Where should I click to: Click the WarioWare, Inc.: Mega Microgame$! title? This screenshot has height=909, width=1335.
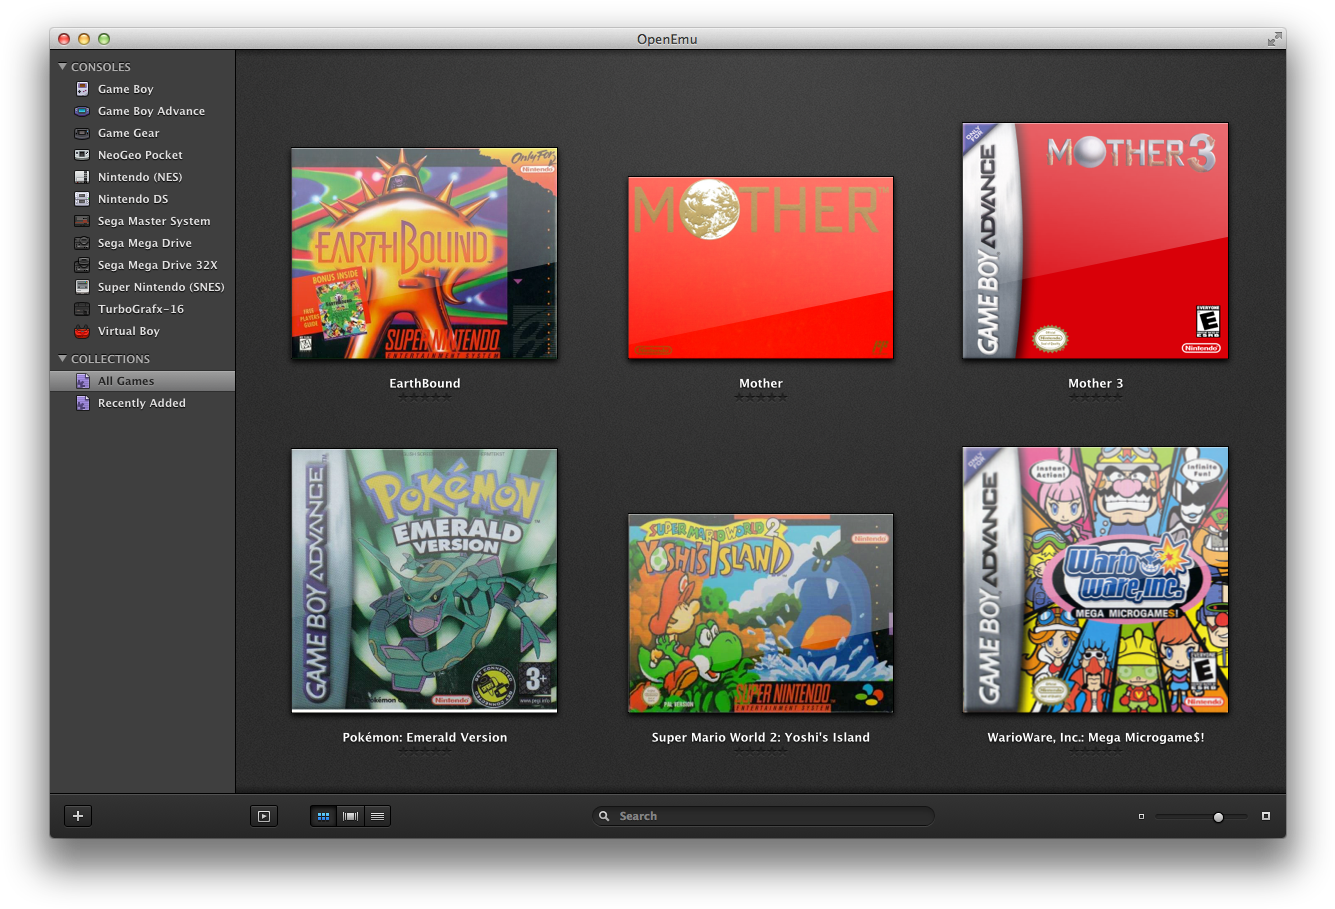click(x=1096, y=737)
